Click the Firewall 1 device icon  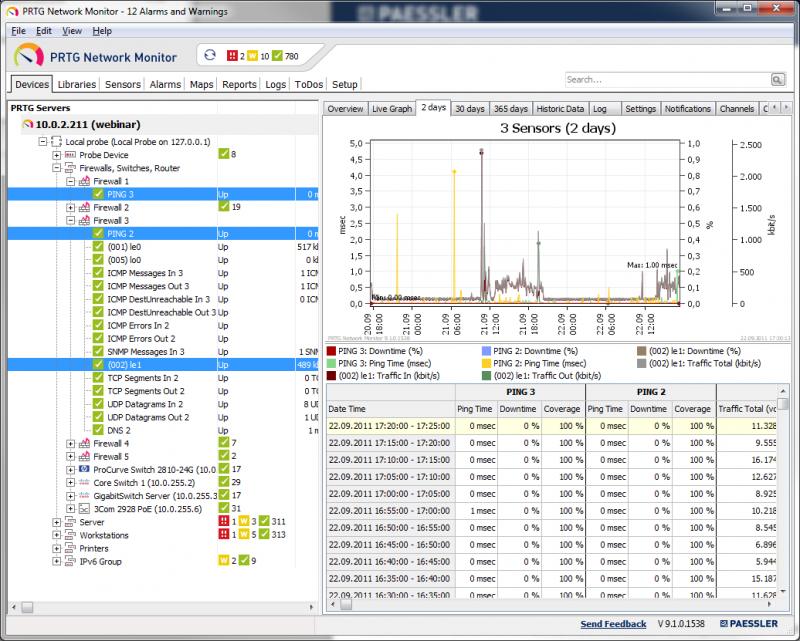(x=84, y=181)
